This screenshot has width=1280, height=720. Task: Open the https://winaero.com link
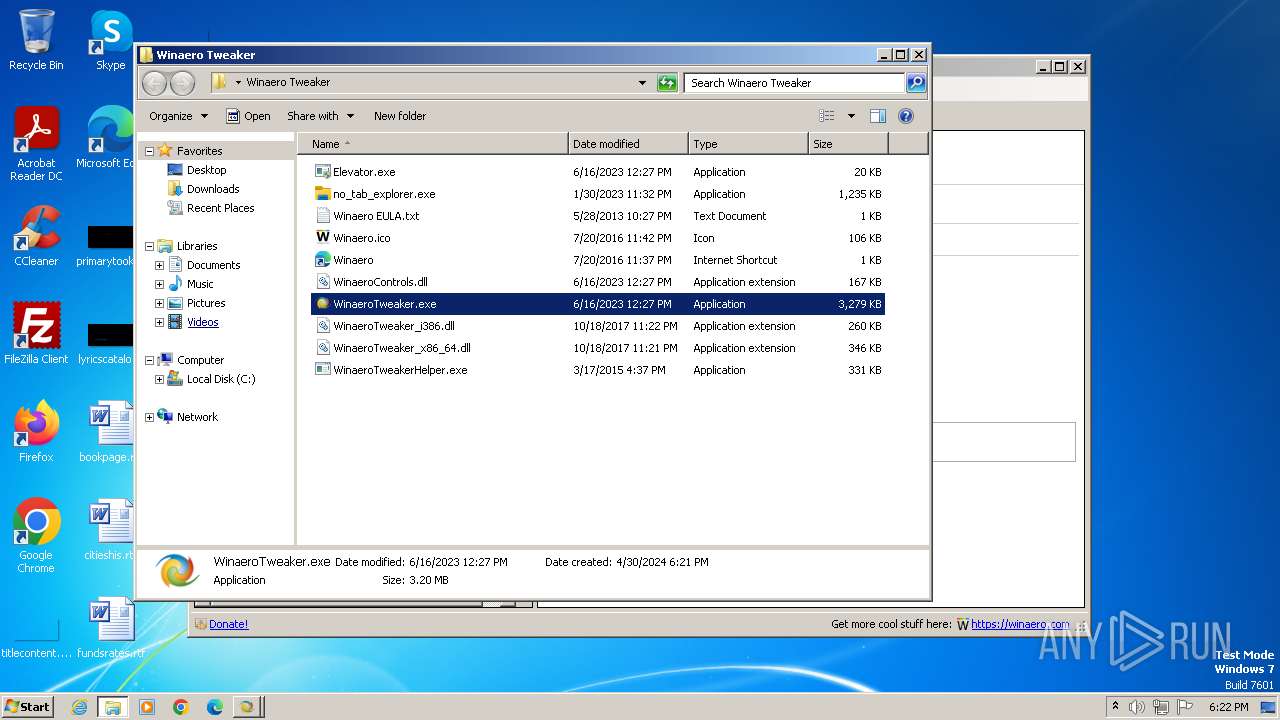pos(1020,624)
